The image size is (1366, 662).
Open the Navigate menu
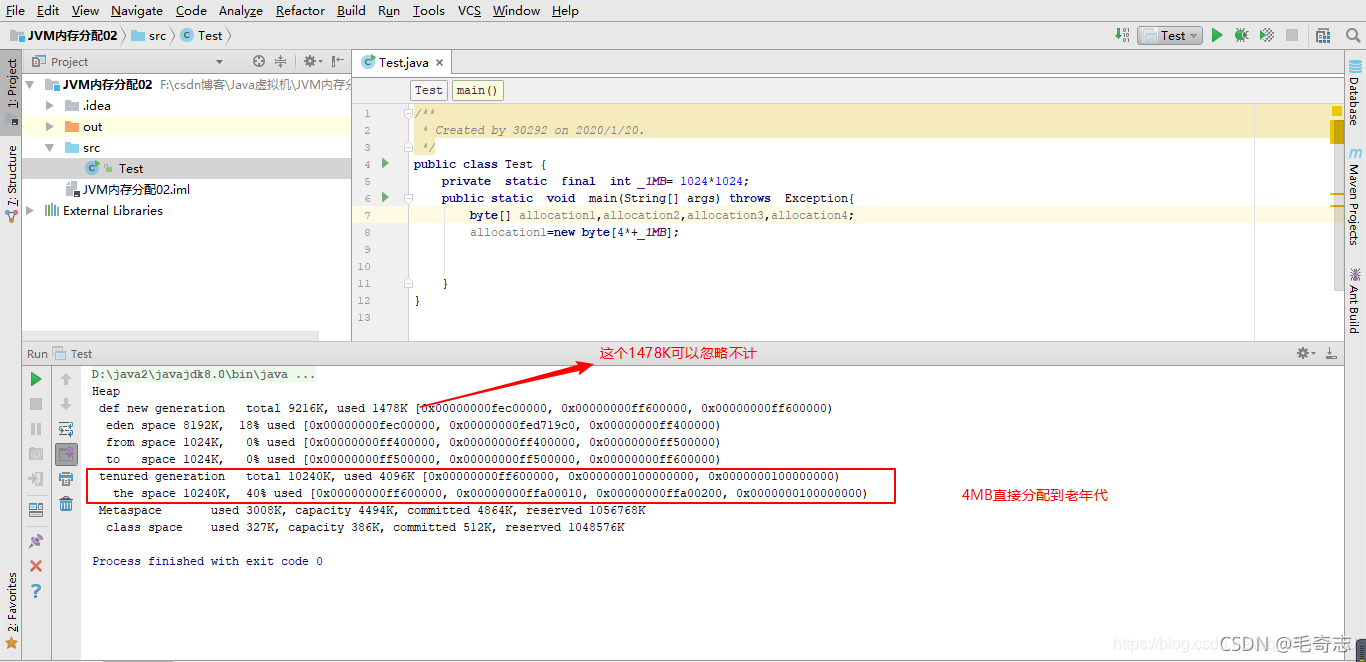(137, 10)
